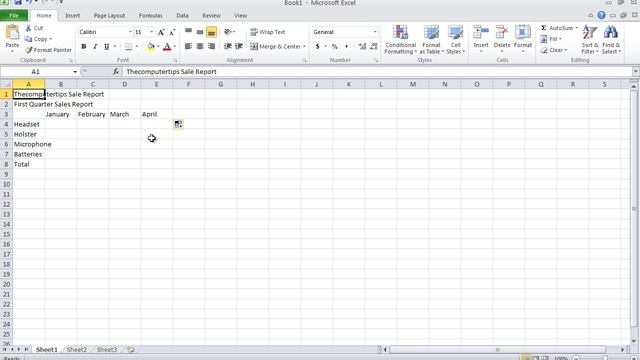Click the Delete cells icon
This screenshot has height=360, width=640.
[x=502, y=32]
